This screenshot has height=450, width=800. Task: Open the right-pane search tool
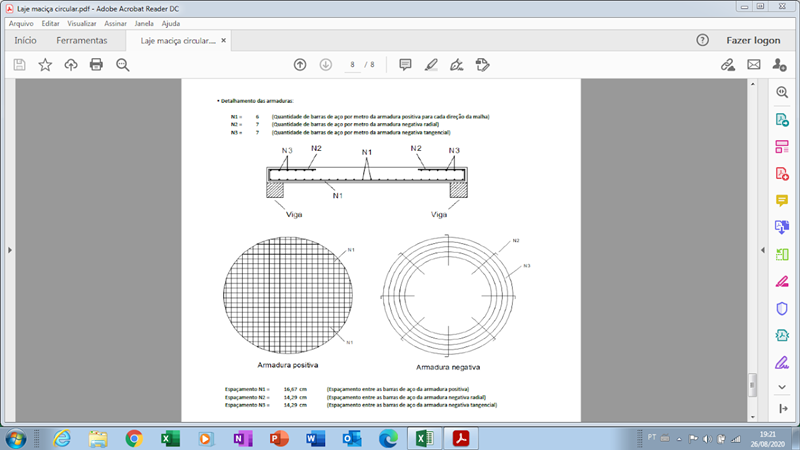click(782, 92)
